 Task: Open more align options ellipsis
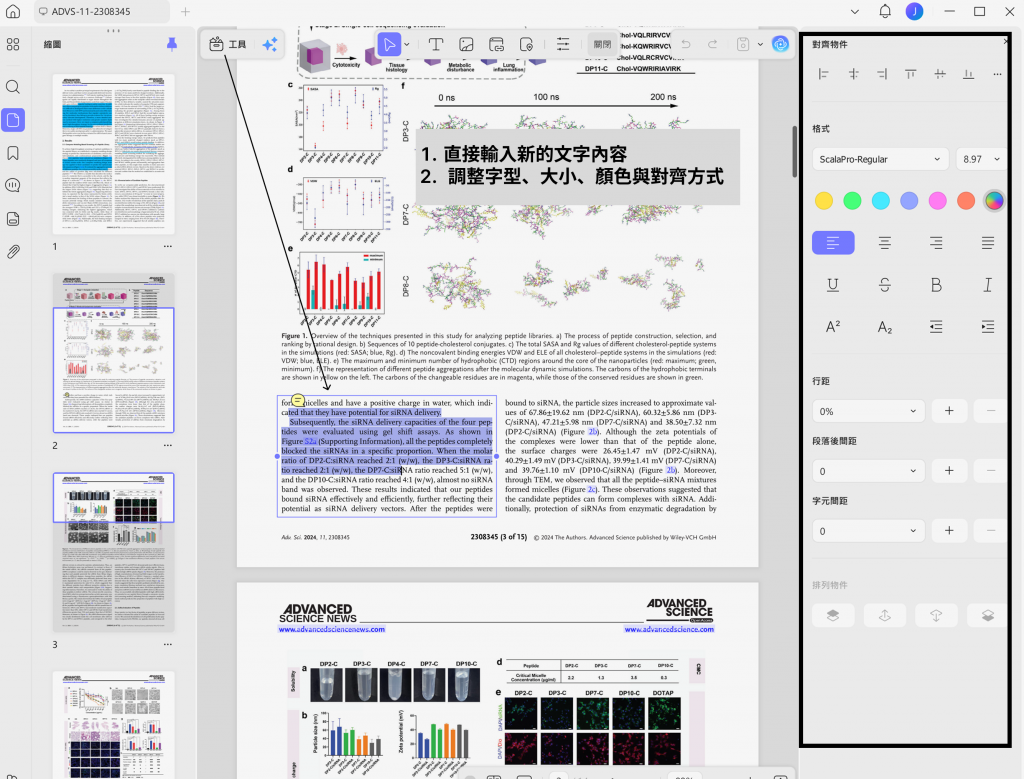[997, 74]
